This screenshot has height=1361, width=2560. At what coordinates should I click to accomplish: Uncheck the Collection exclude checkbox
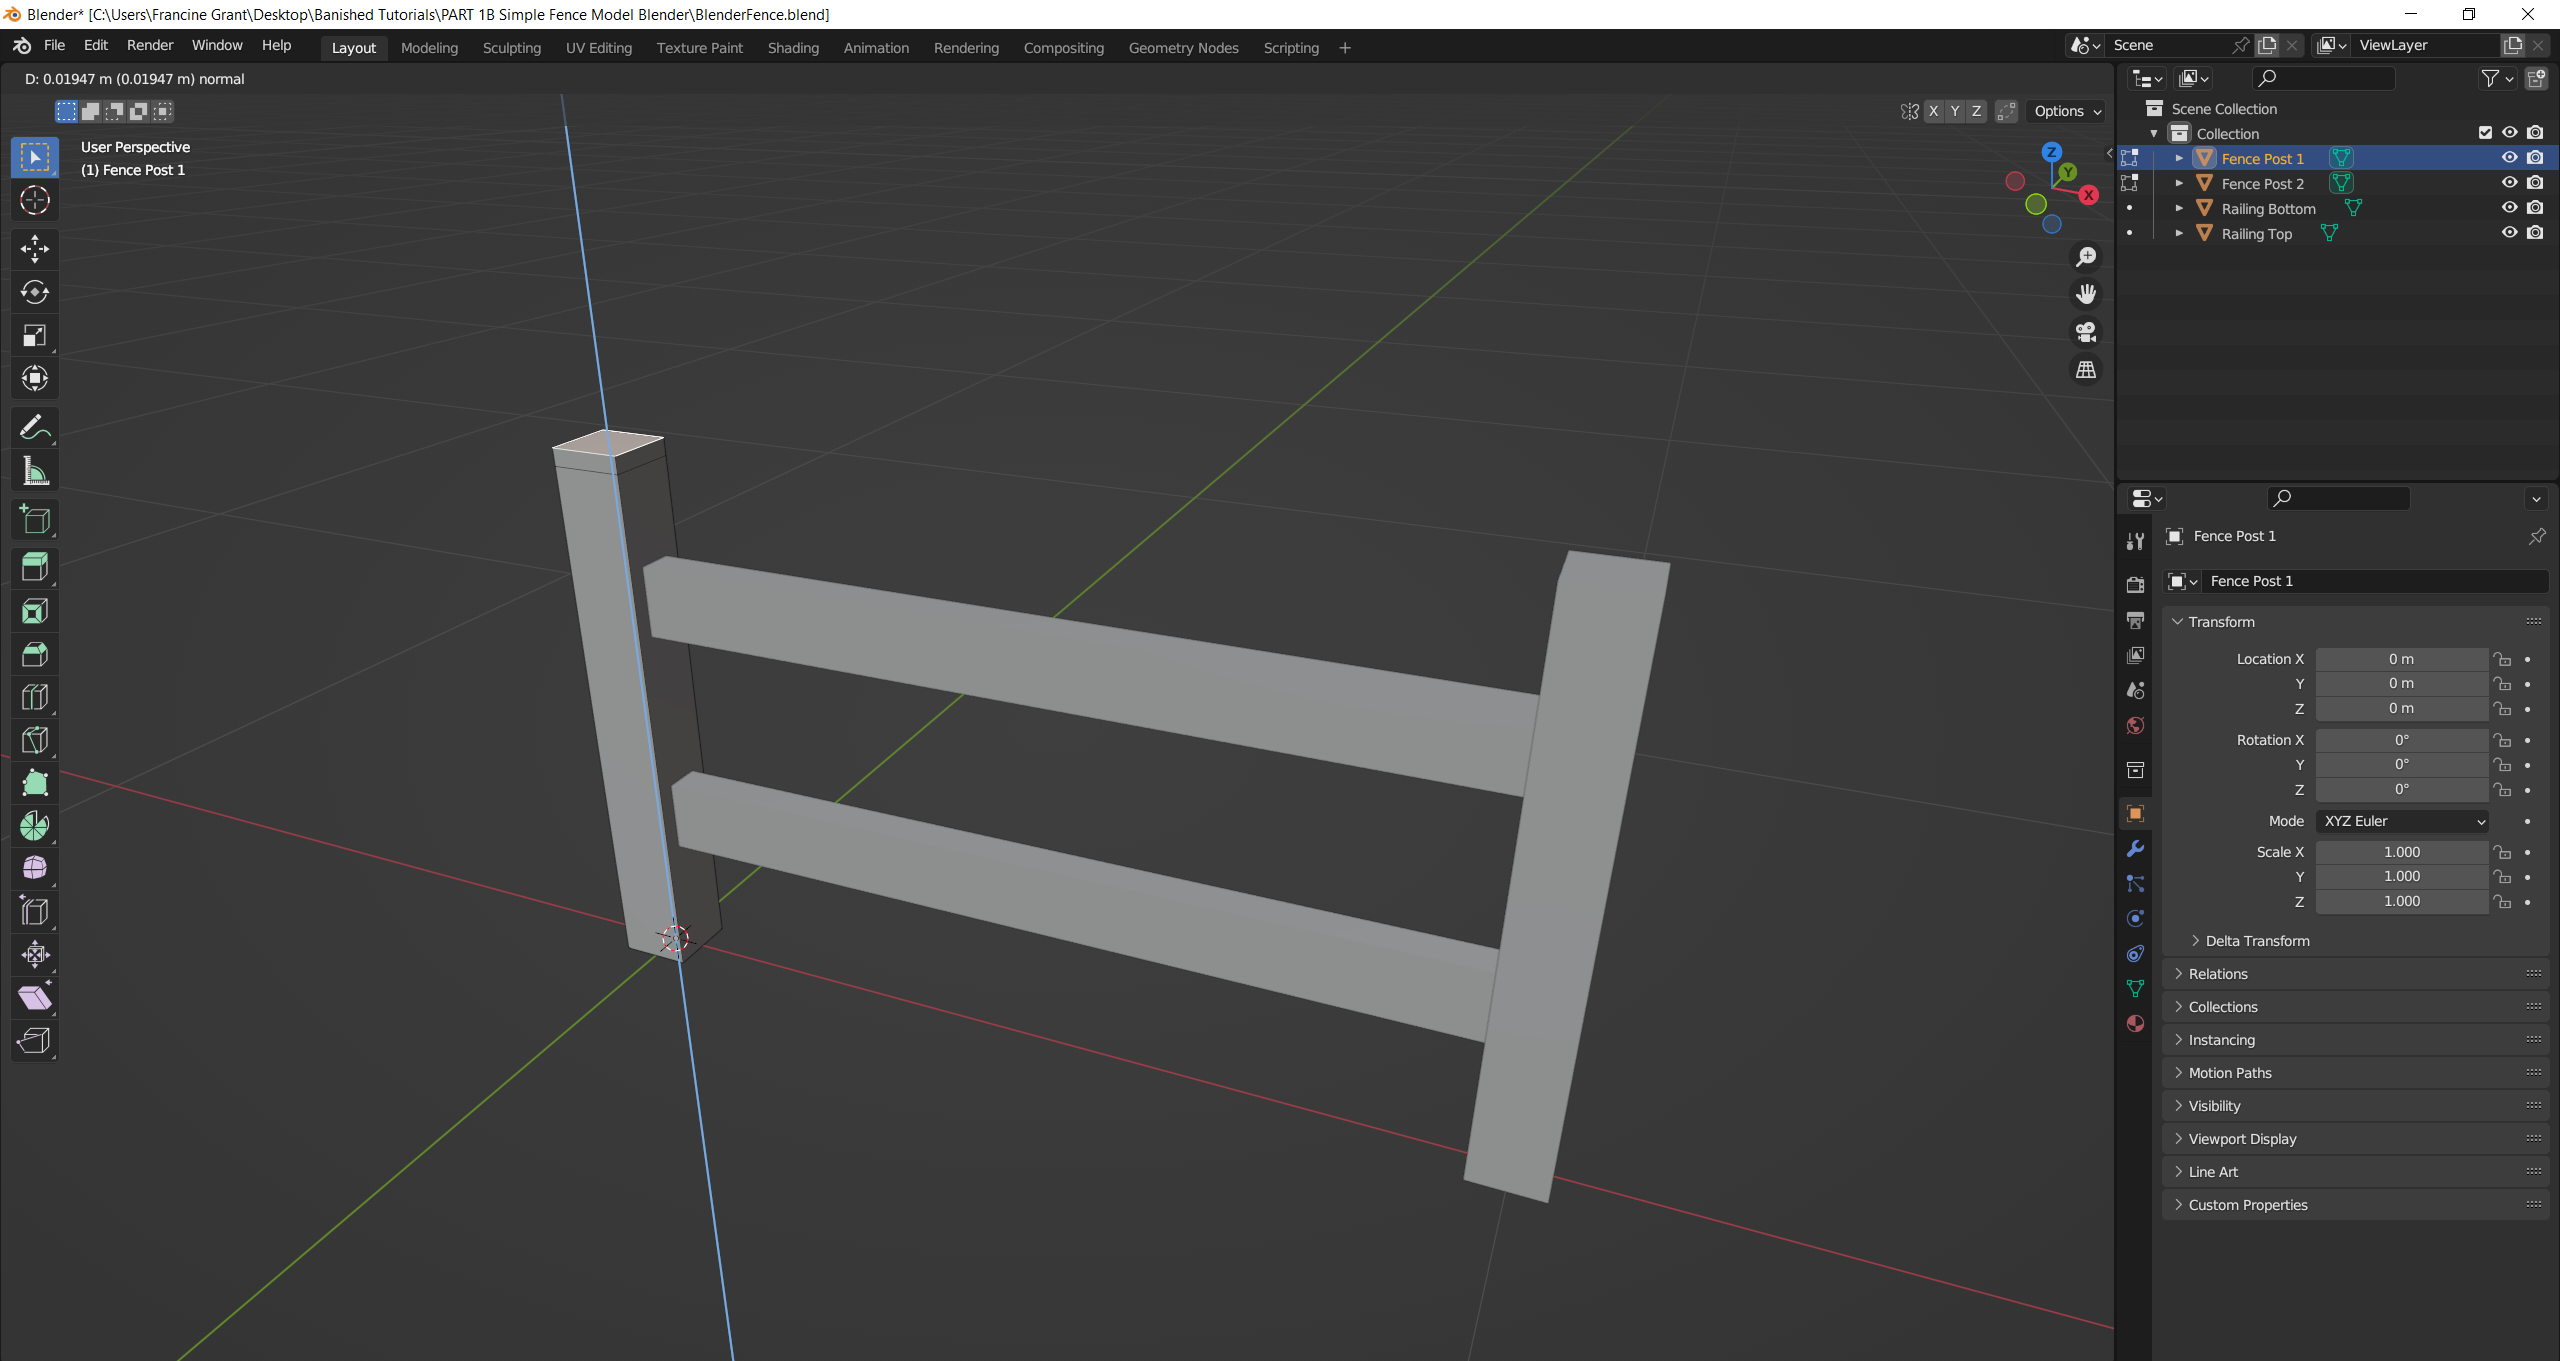point(2485,133)
